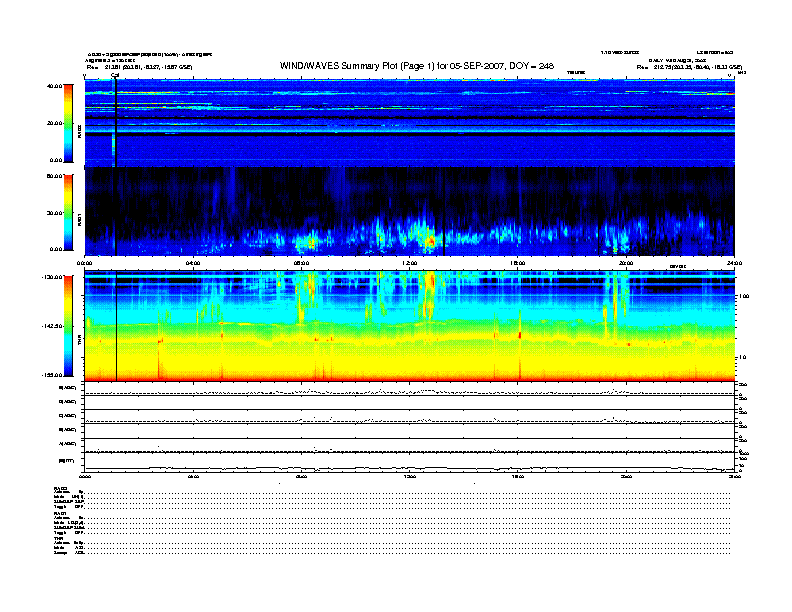Screen dimensions: 792x612
Task: Click the top line plot panel below TNR
Action: pyautogui.click(x=410, y=389)
